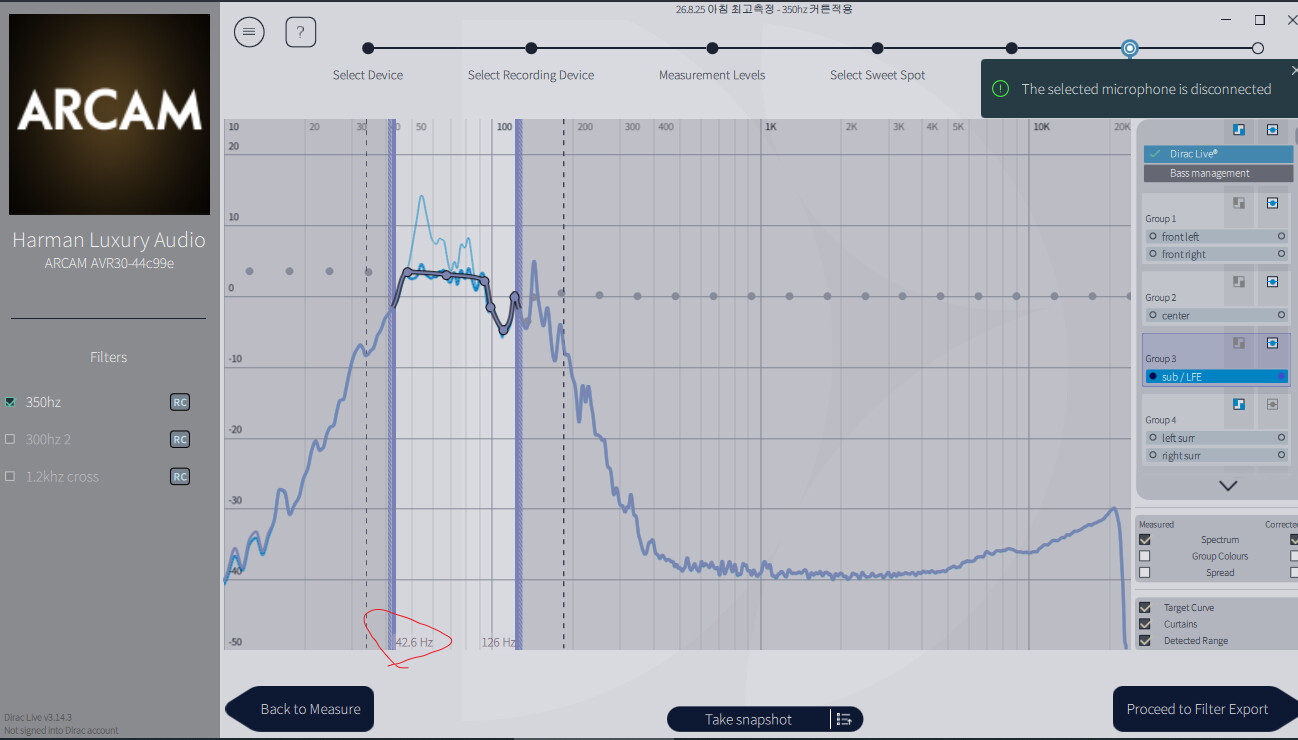Expand the speaker groups list chevron

click(1228, 486)
